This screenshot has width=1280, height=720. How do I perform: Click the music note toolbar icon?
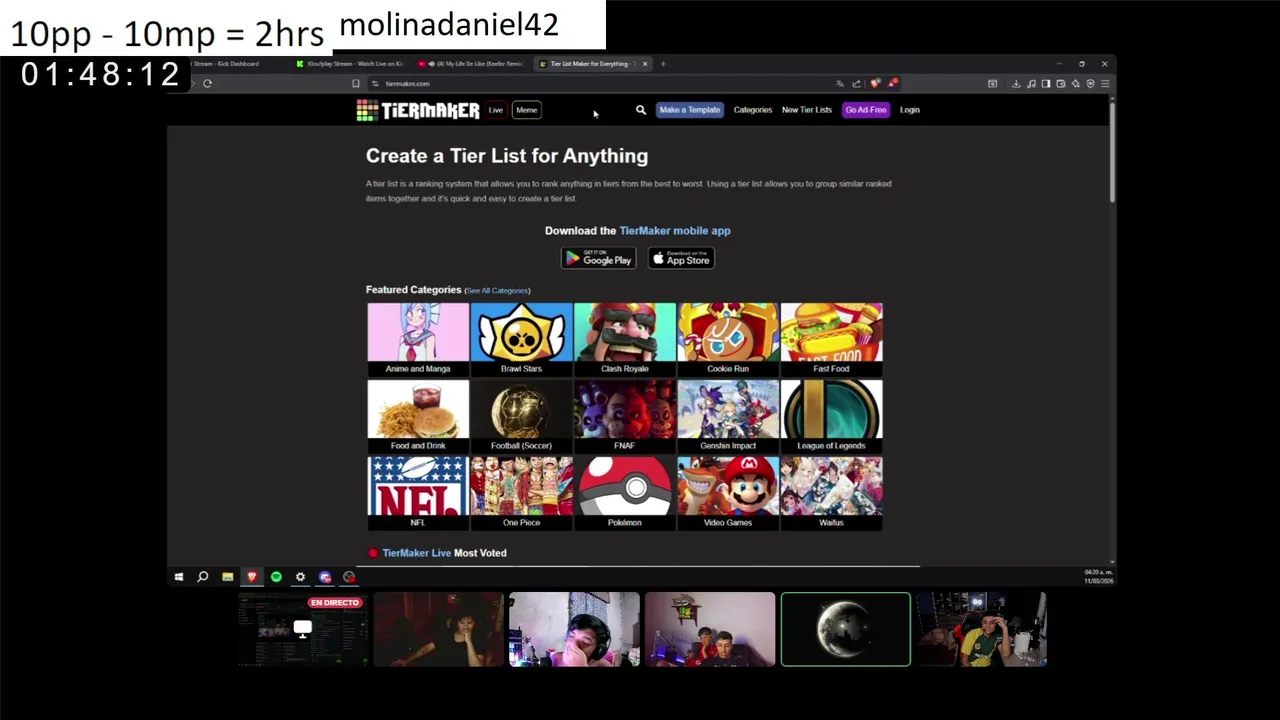pyautogui.click(x=1031, y=84)
